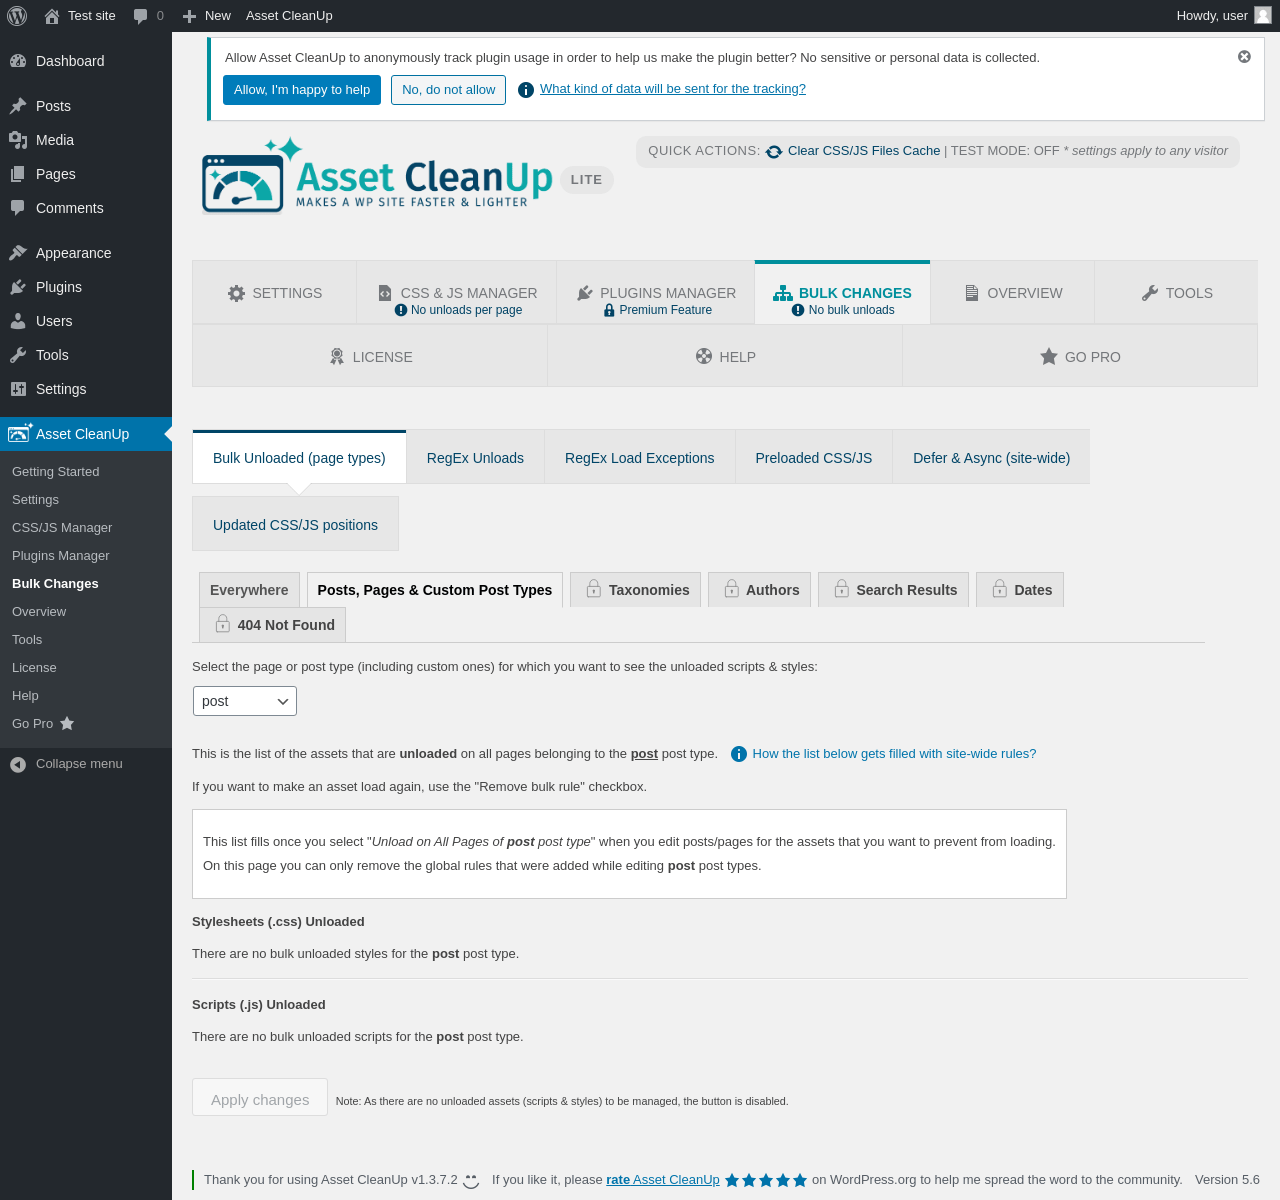
Task: Open the Defer & Async (site-wide) tab
Action: point(991,458)
